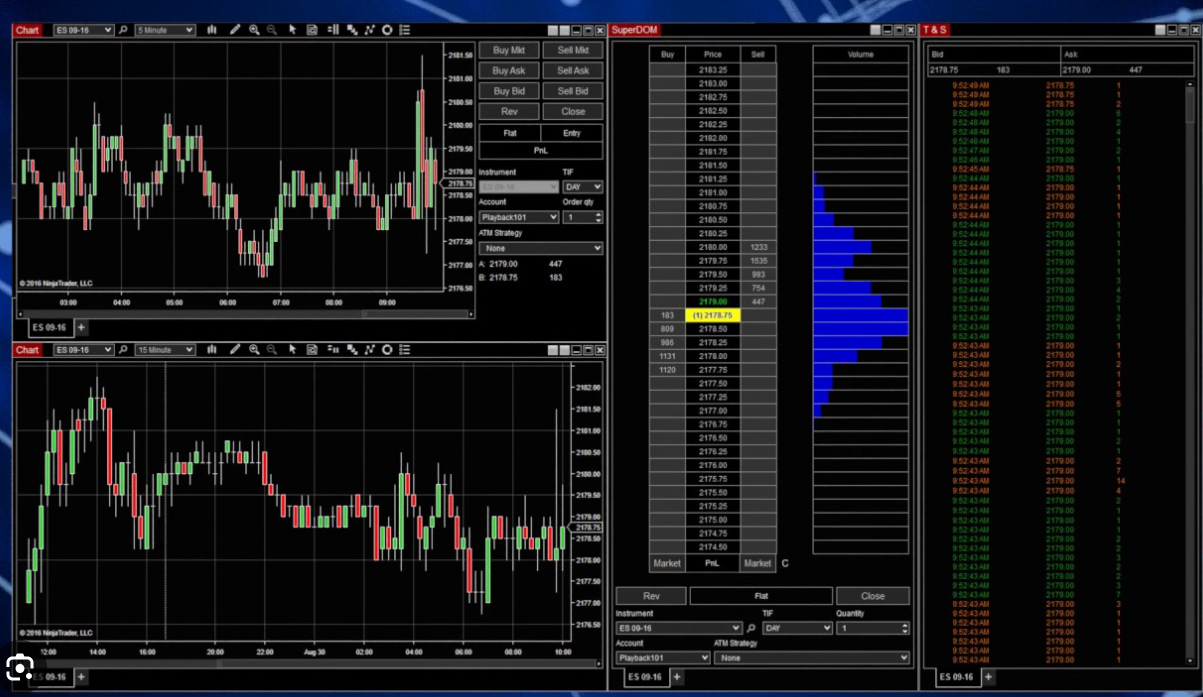This screenshot has width=1203, height=697.
Task: Add new tab under 5 Minute chart
Action: click(82, 327)
